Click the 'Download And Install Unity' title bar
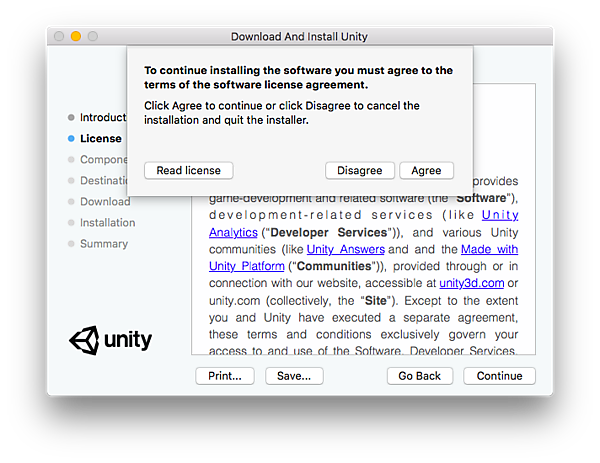Viewport: 600px width, 463px height. click(299, 36)
